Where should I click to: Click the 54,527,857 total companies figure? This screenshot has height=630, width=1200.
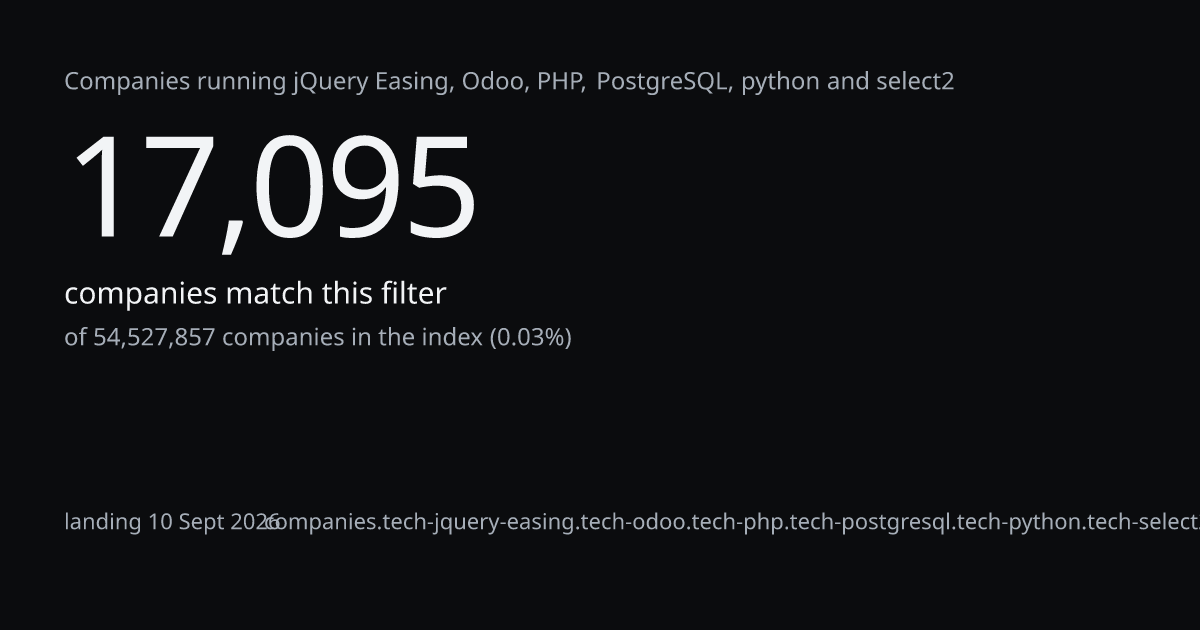tap(154, 338)
